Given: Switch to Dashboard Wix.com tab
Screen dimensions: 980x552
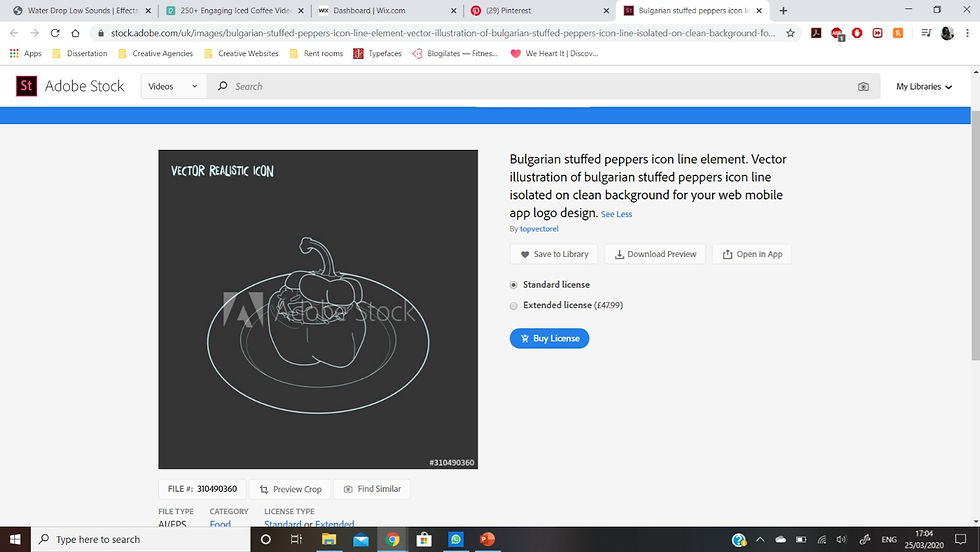Looking at the screenshot, I should [388, 11].
